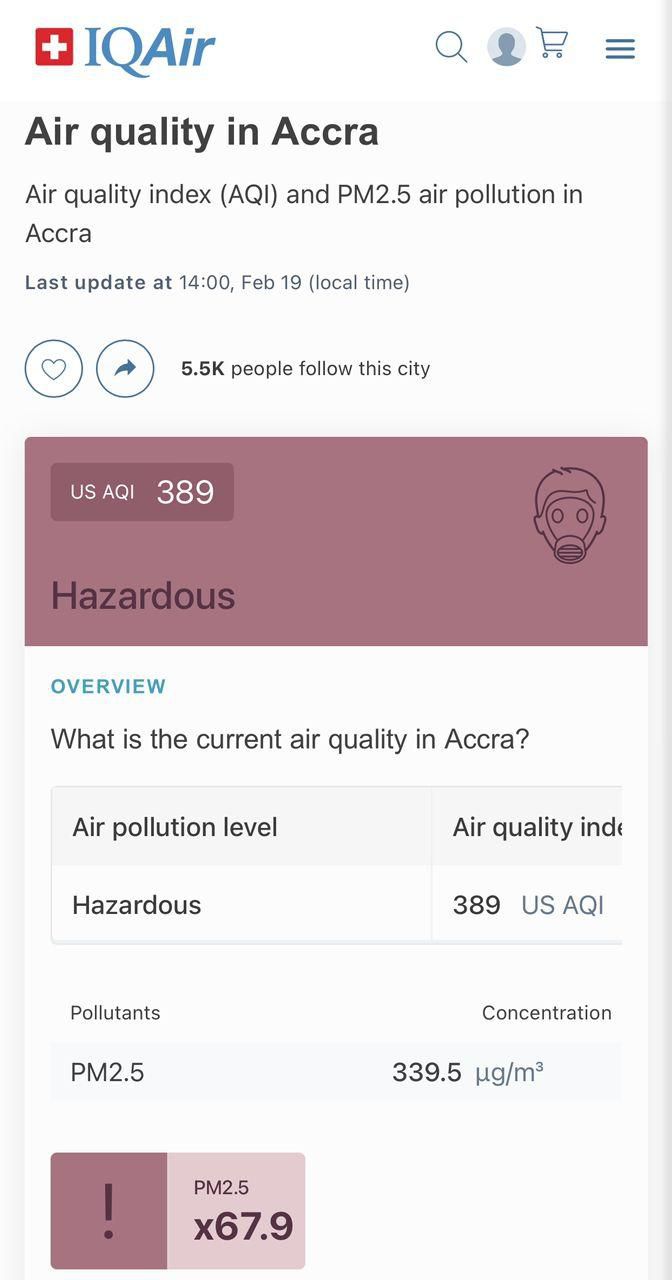Click the OVERVIEW section label
Image resolution: width=672 pixels, height=1280 pixels.
(x=108, y=686)
